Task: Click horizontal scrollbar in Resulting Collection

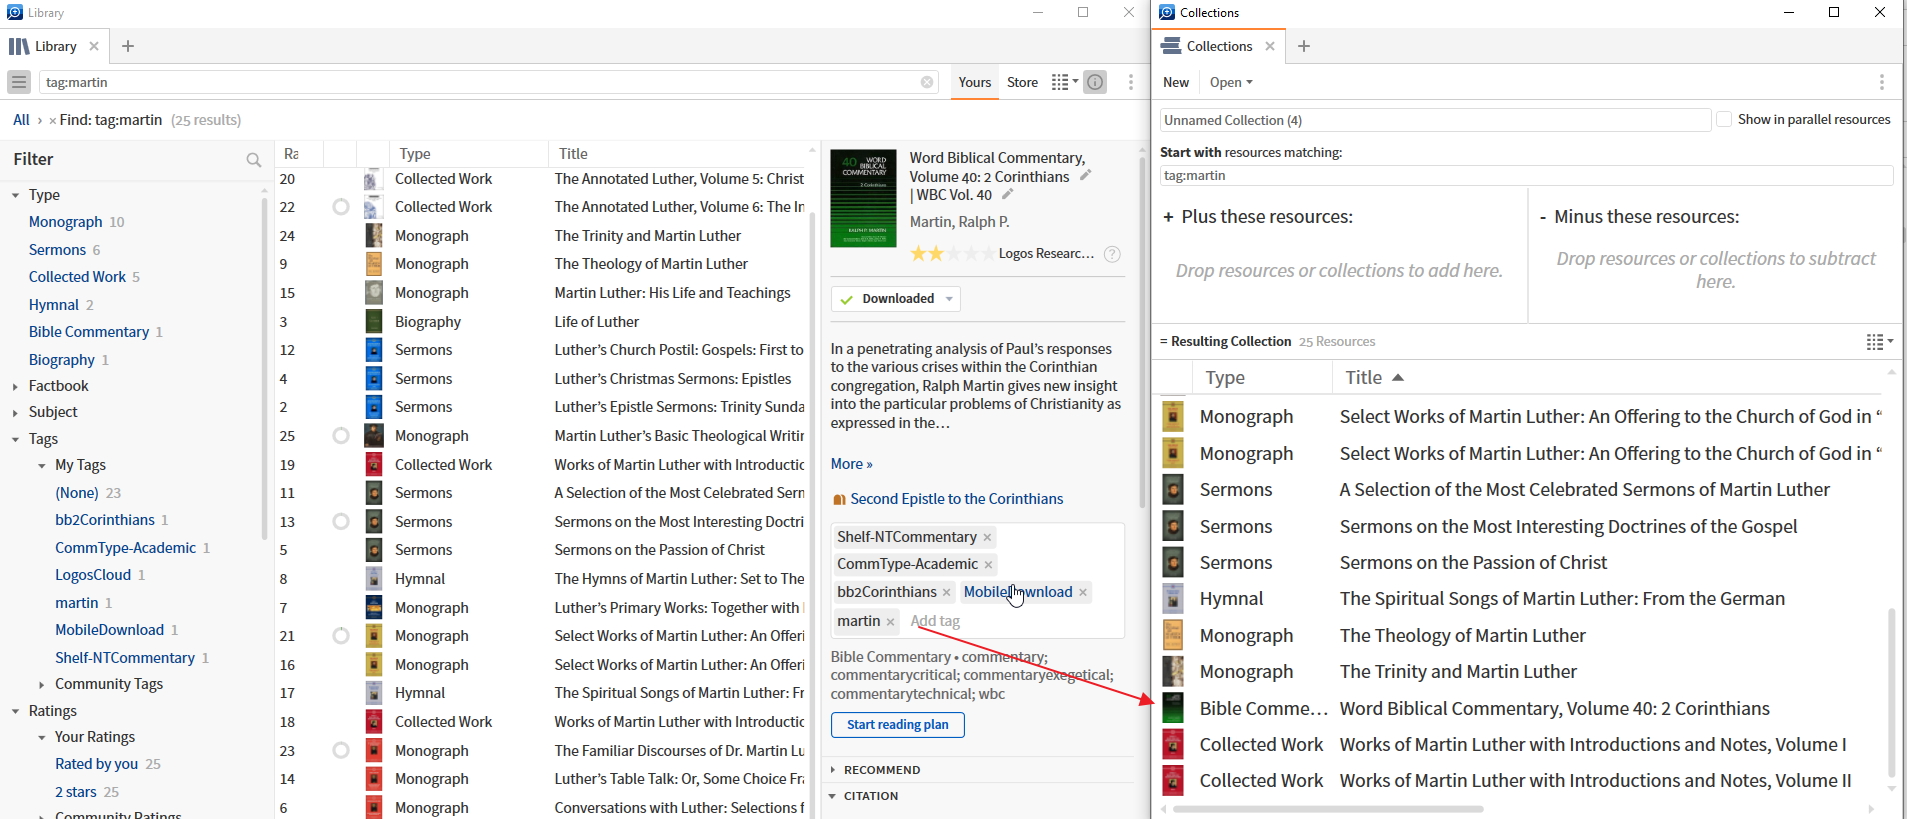Action: click(x=1328, y=809)
